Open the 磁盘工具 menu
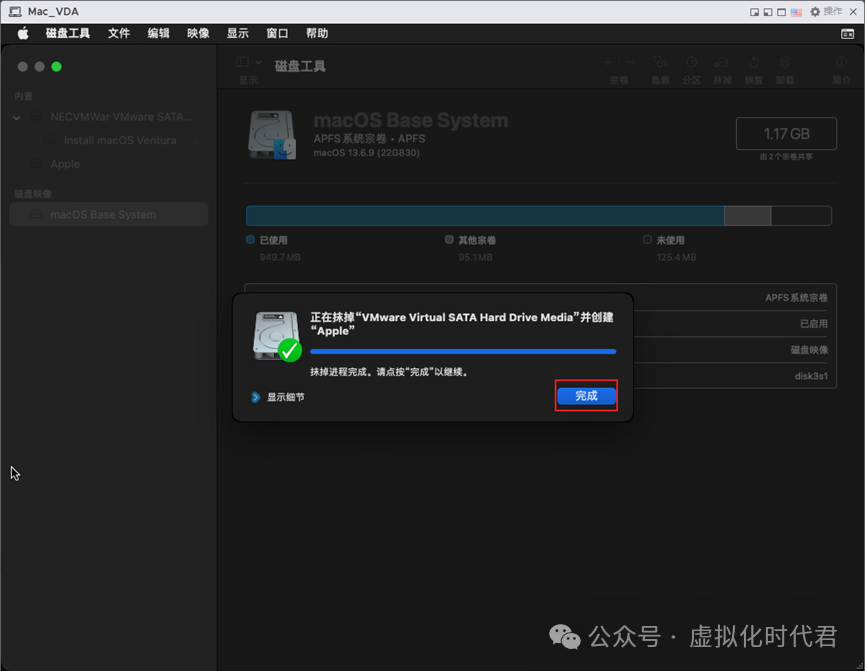This screenshot has height=671, width=865. (67, 34)
